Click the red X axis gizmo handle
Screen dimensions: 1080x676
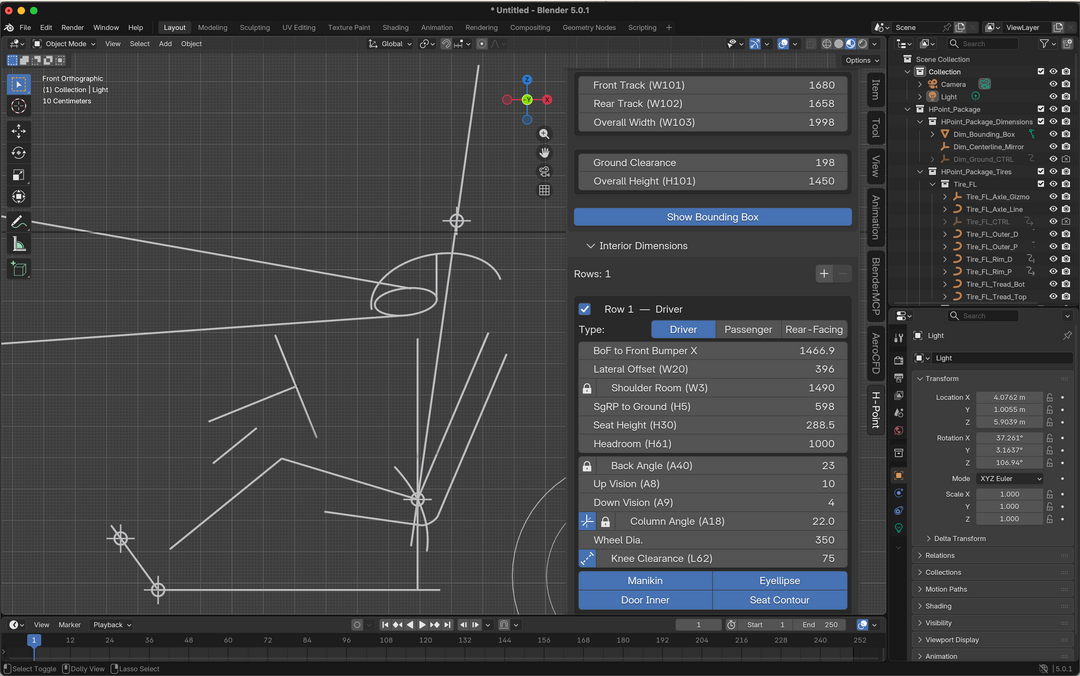[547, 100]
